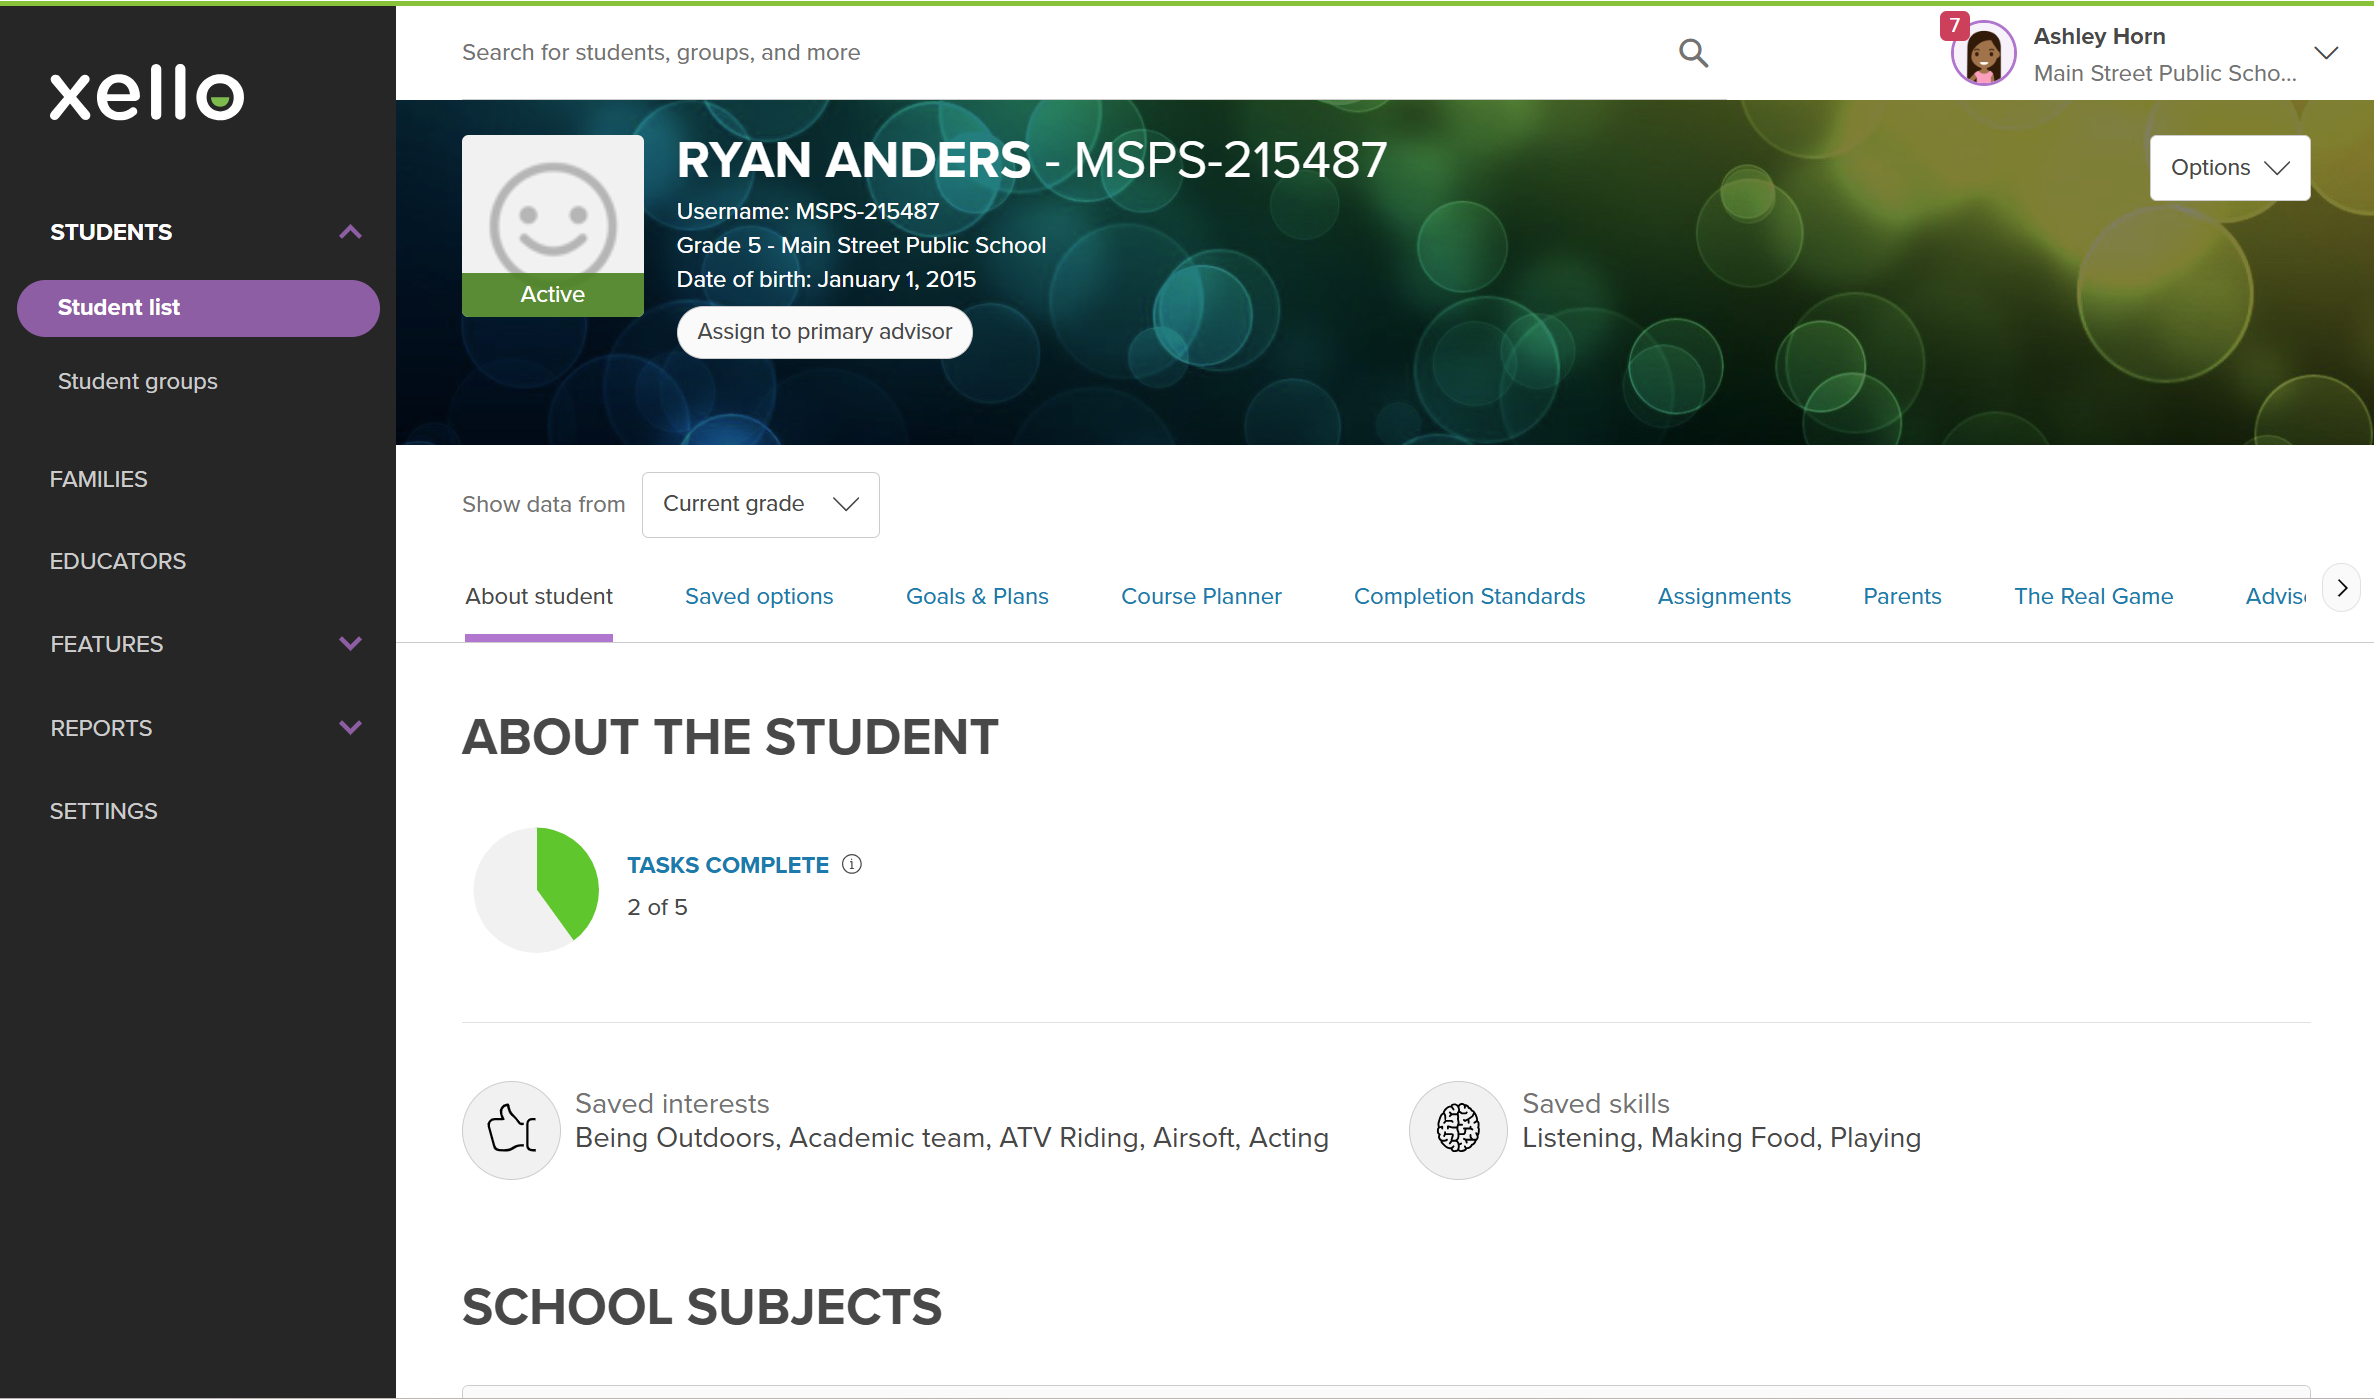Open the Tasks Complete link
2374x1399 pixels.
tap(727, 865)
